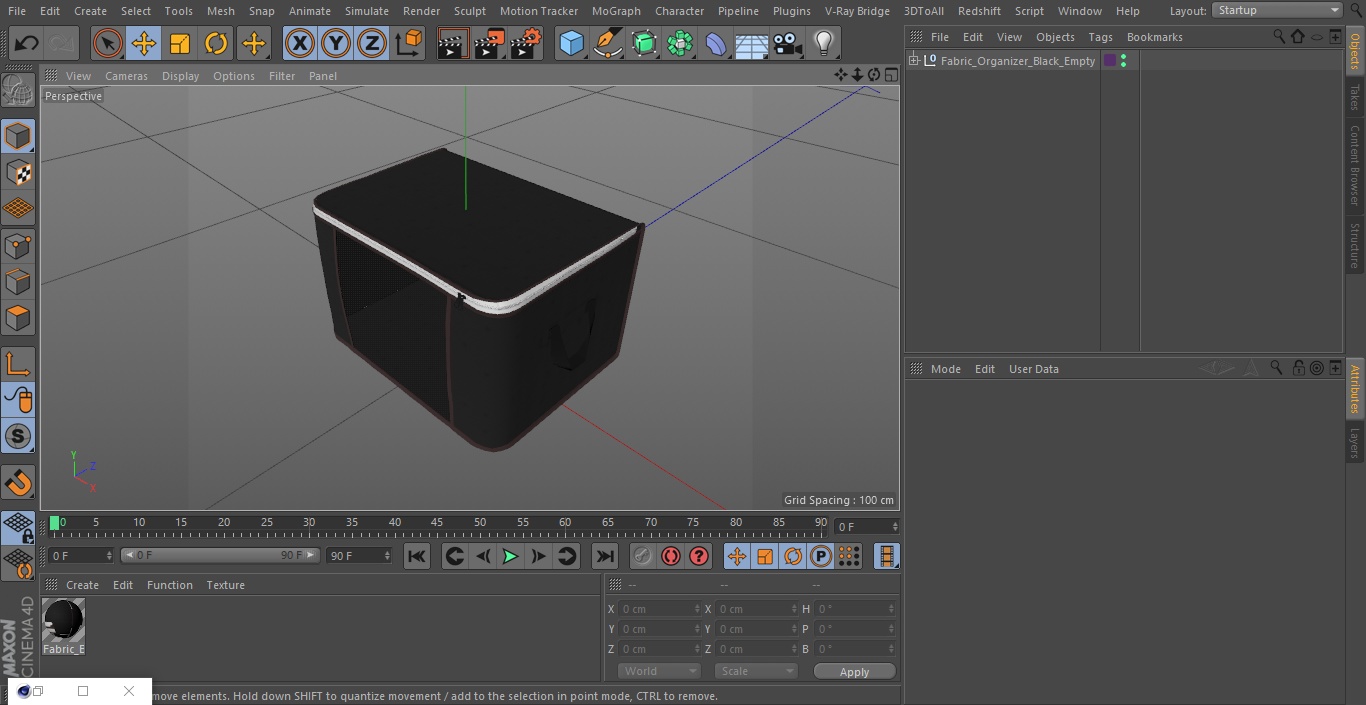
Task: Click the Undo arrow icon
Action: [x=27, y=43]
